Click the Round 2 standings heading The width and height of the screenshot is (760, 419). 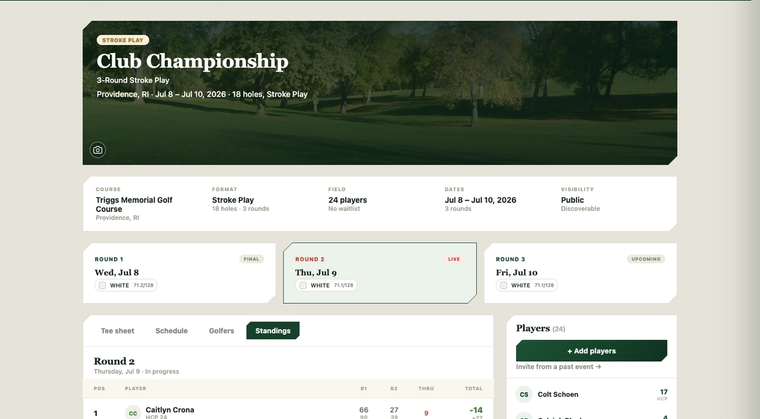pos(114,361)
